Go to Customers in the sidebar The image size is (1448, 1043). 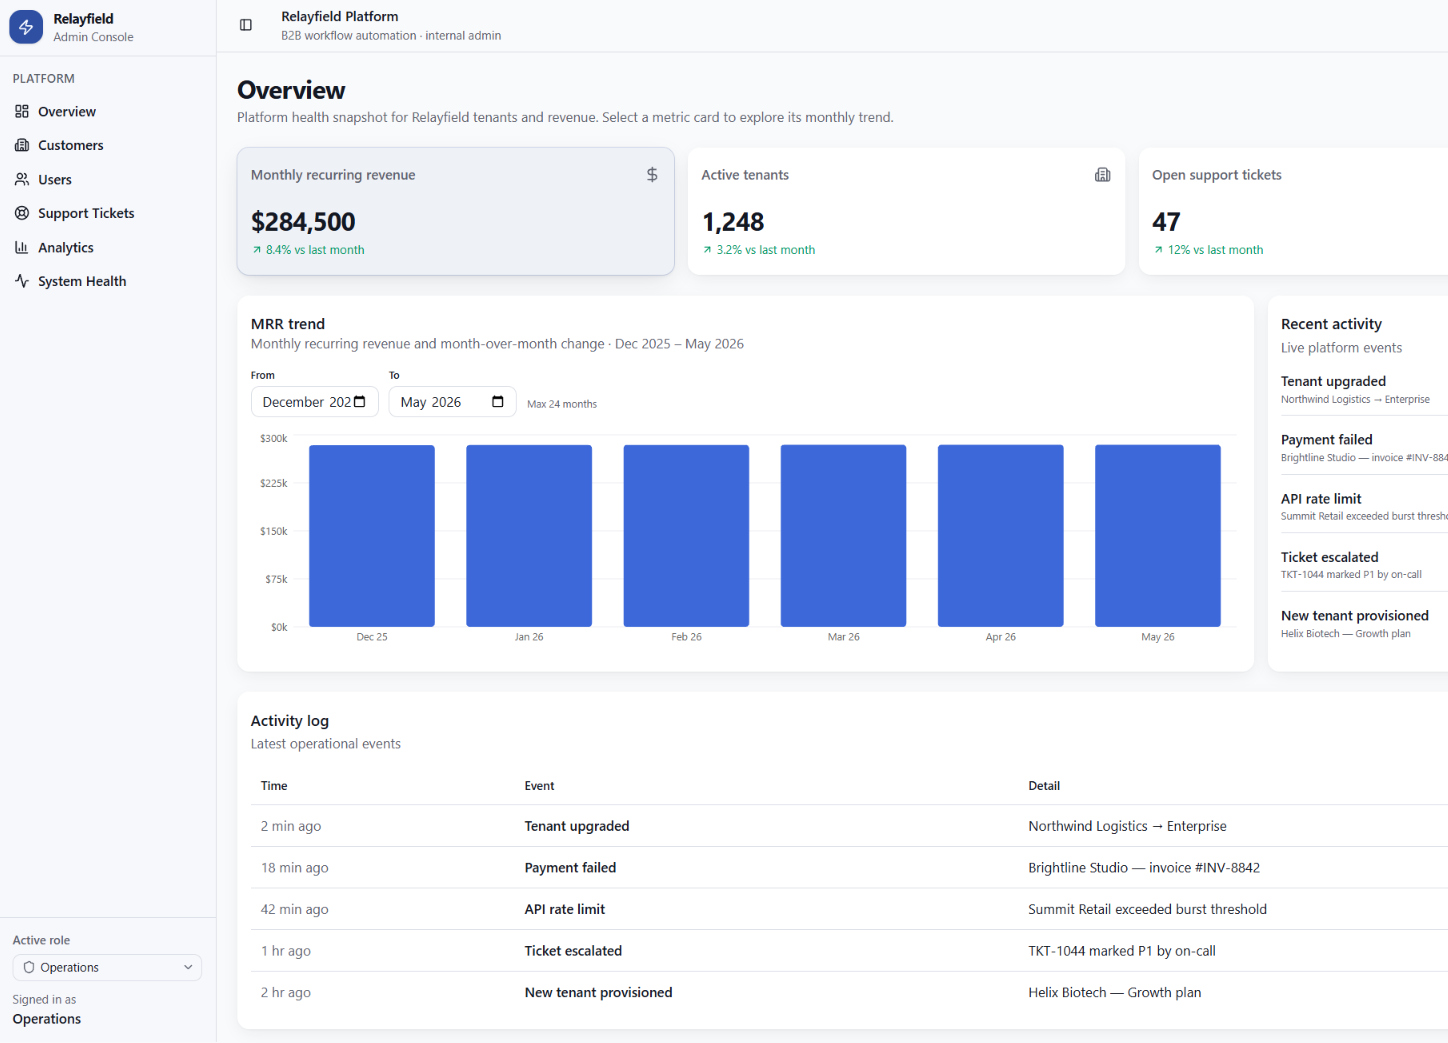(x=107, y=145)
